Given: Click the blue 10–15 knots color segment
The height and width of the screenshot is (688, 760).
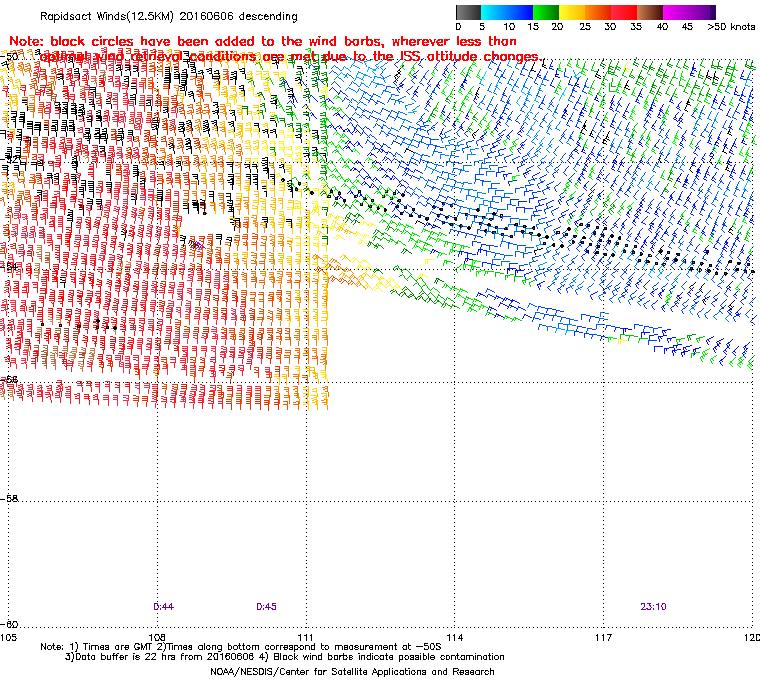Looking at the screenshot, I should tap(520, 12).
